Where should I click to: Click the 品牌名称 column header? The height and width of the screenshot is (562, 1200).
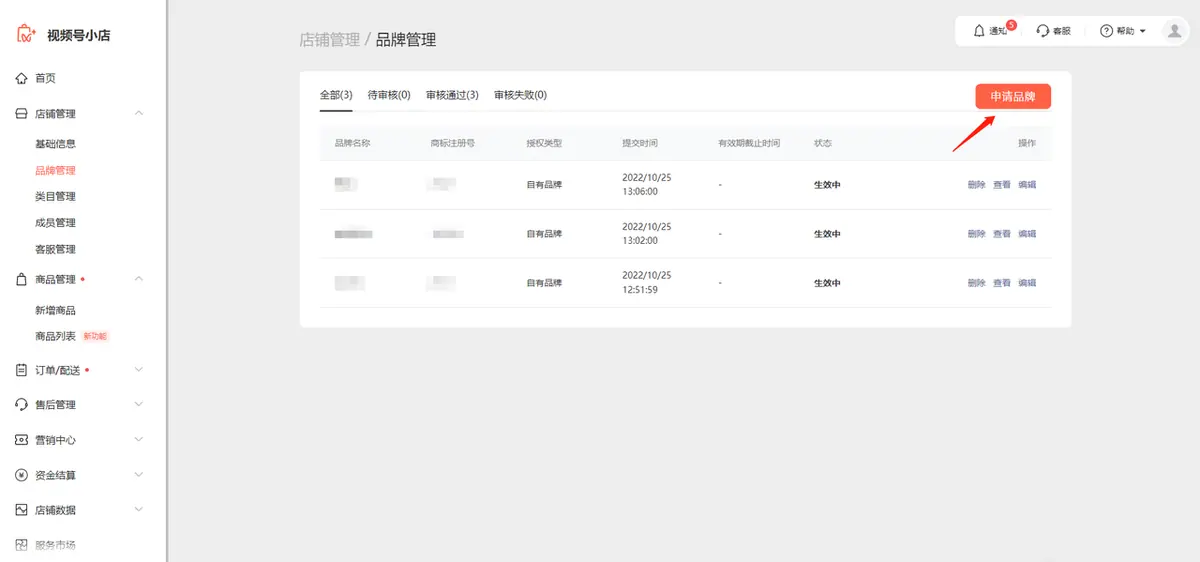point(352,143)
